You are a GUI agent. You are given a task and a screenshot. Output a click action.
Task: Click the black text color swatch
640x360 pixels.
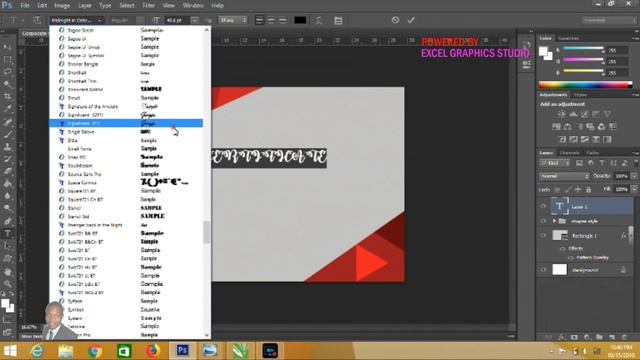tap(300, 20)
